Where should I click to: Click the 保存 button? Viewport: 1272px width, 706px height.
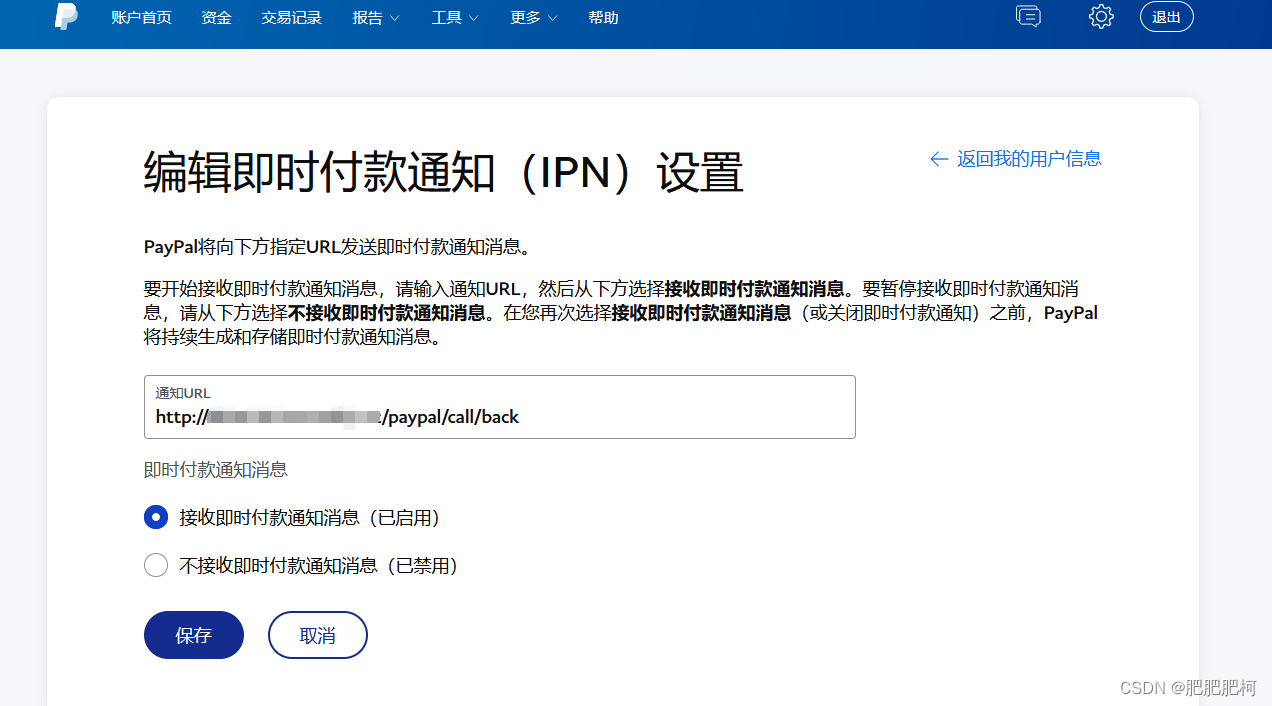click(194, 635)
